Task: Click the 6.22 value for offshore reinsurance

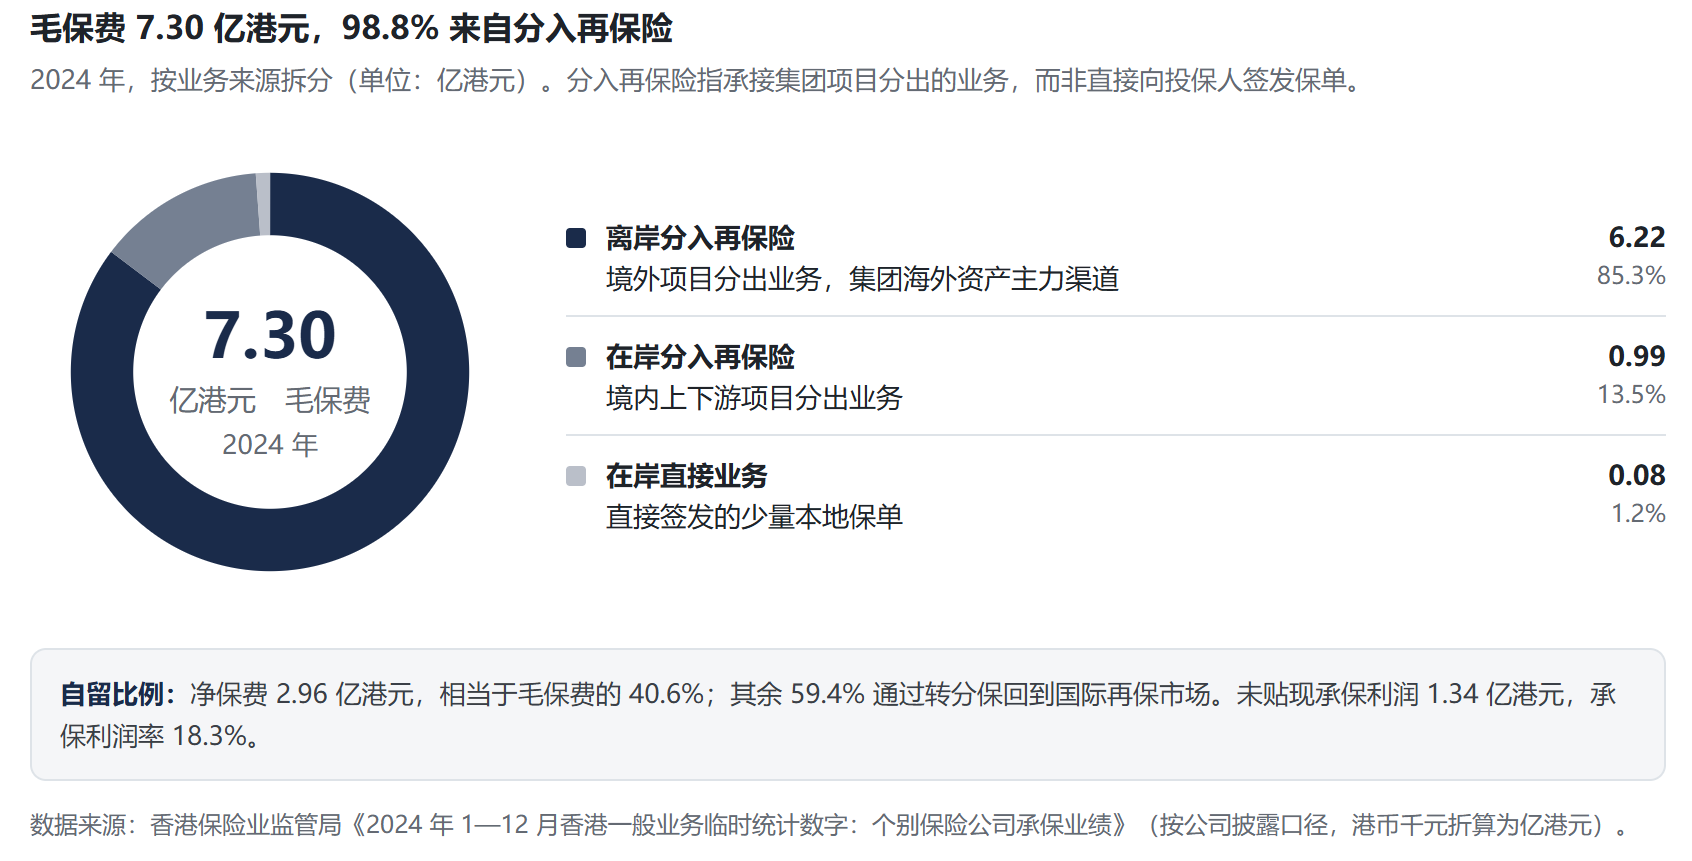Action: point(1636,237)
